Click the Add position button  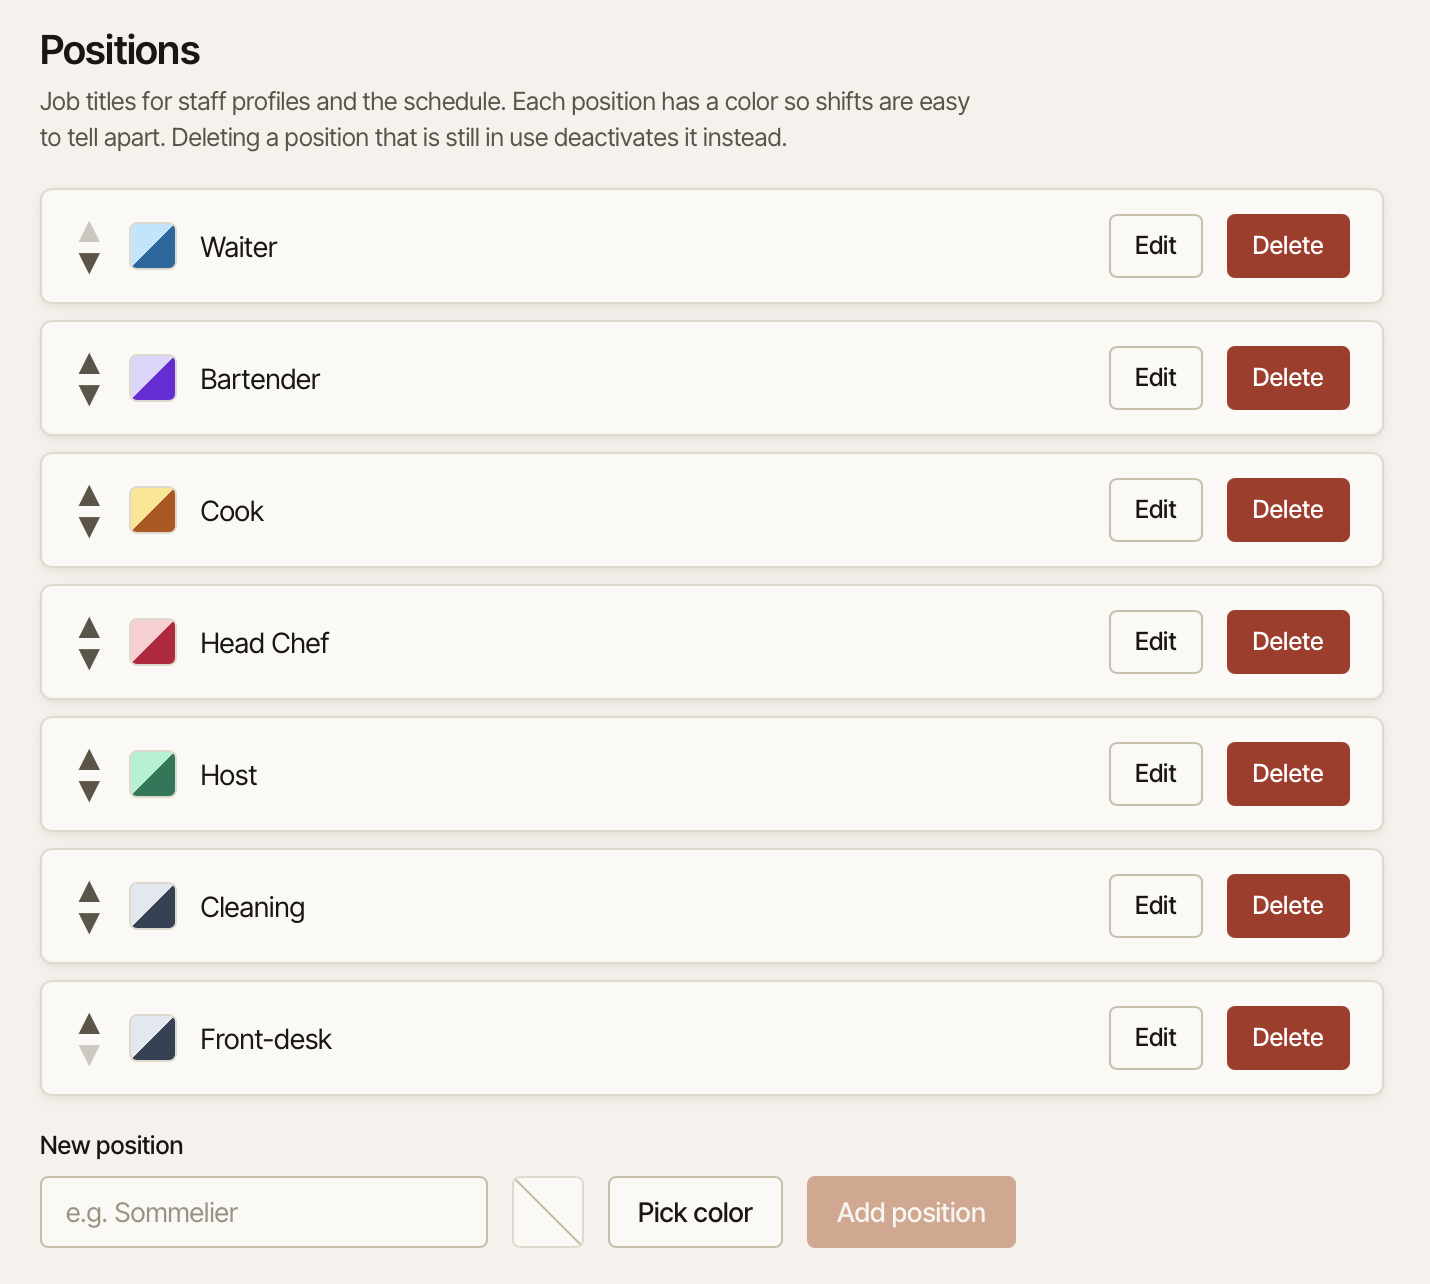click(x=911, y=1212)
